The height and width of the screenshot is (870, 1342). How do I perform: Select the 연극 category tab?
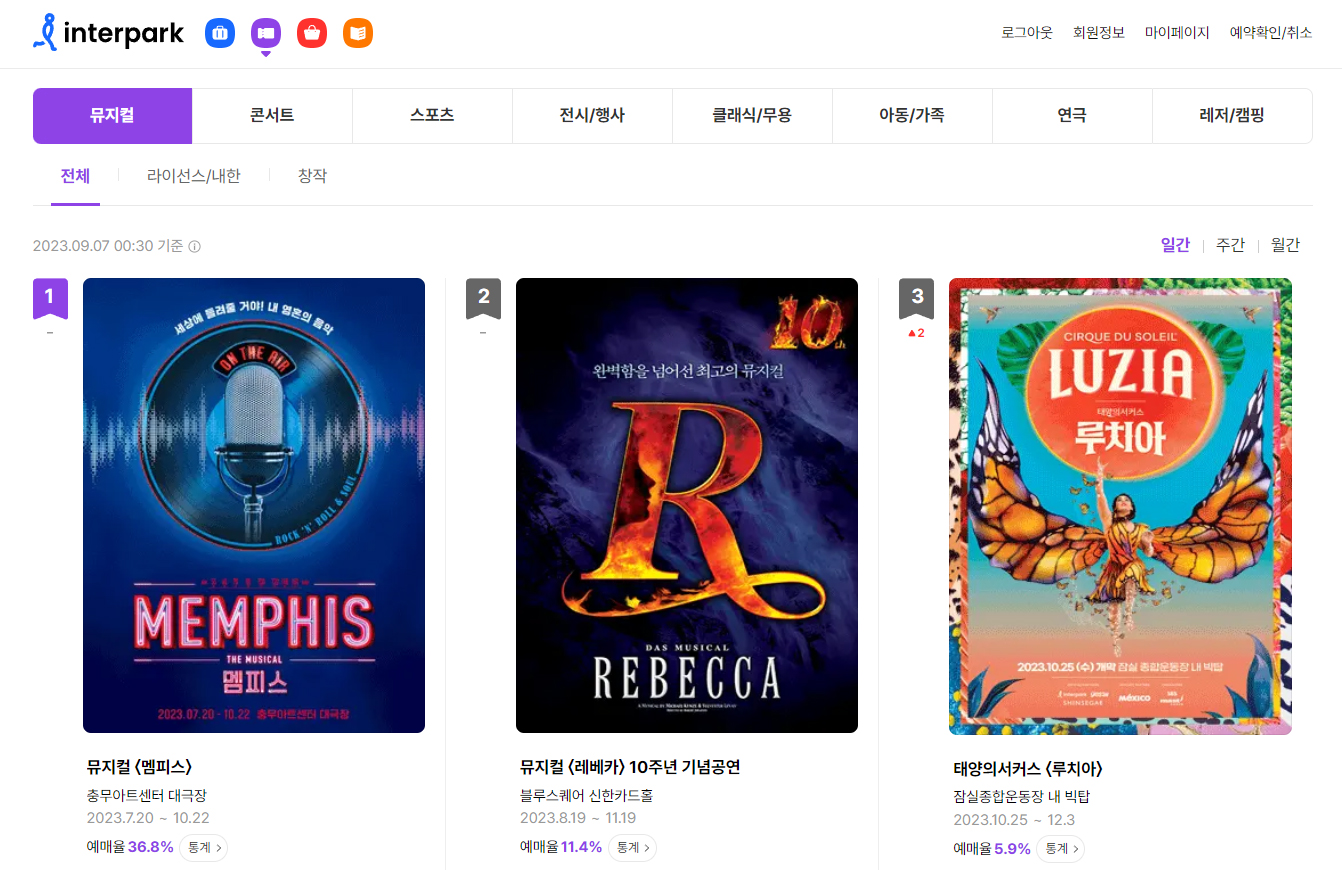[x=1072, y=116]
